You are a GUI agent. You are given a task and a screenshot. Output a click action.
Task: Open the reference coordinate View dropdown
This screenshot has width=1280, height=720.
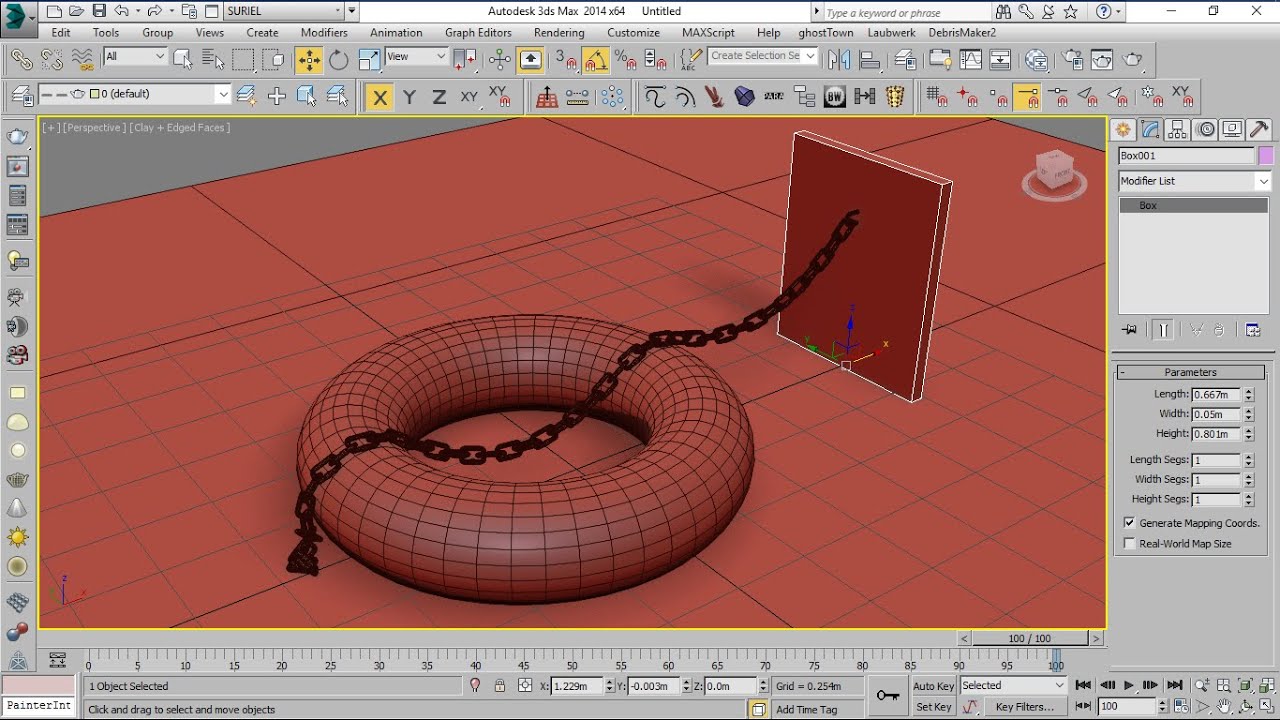tap(416, 57)
